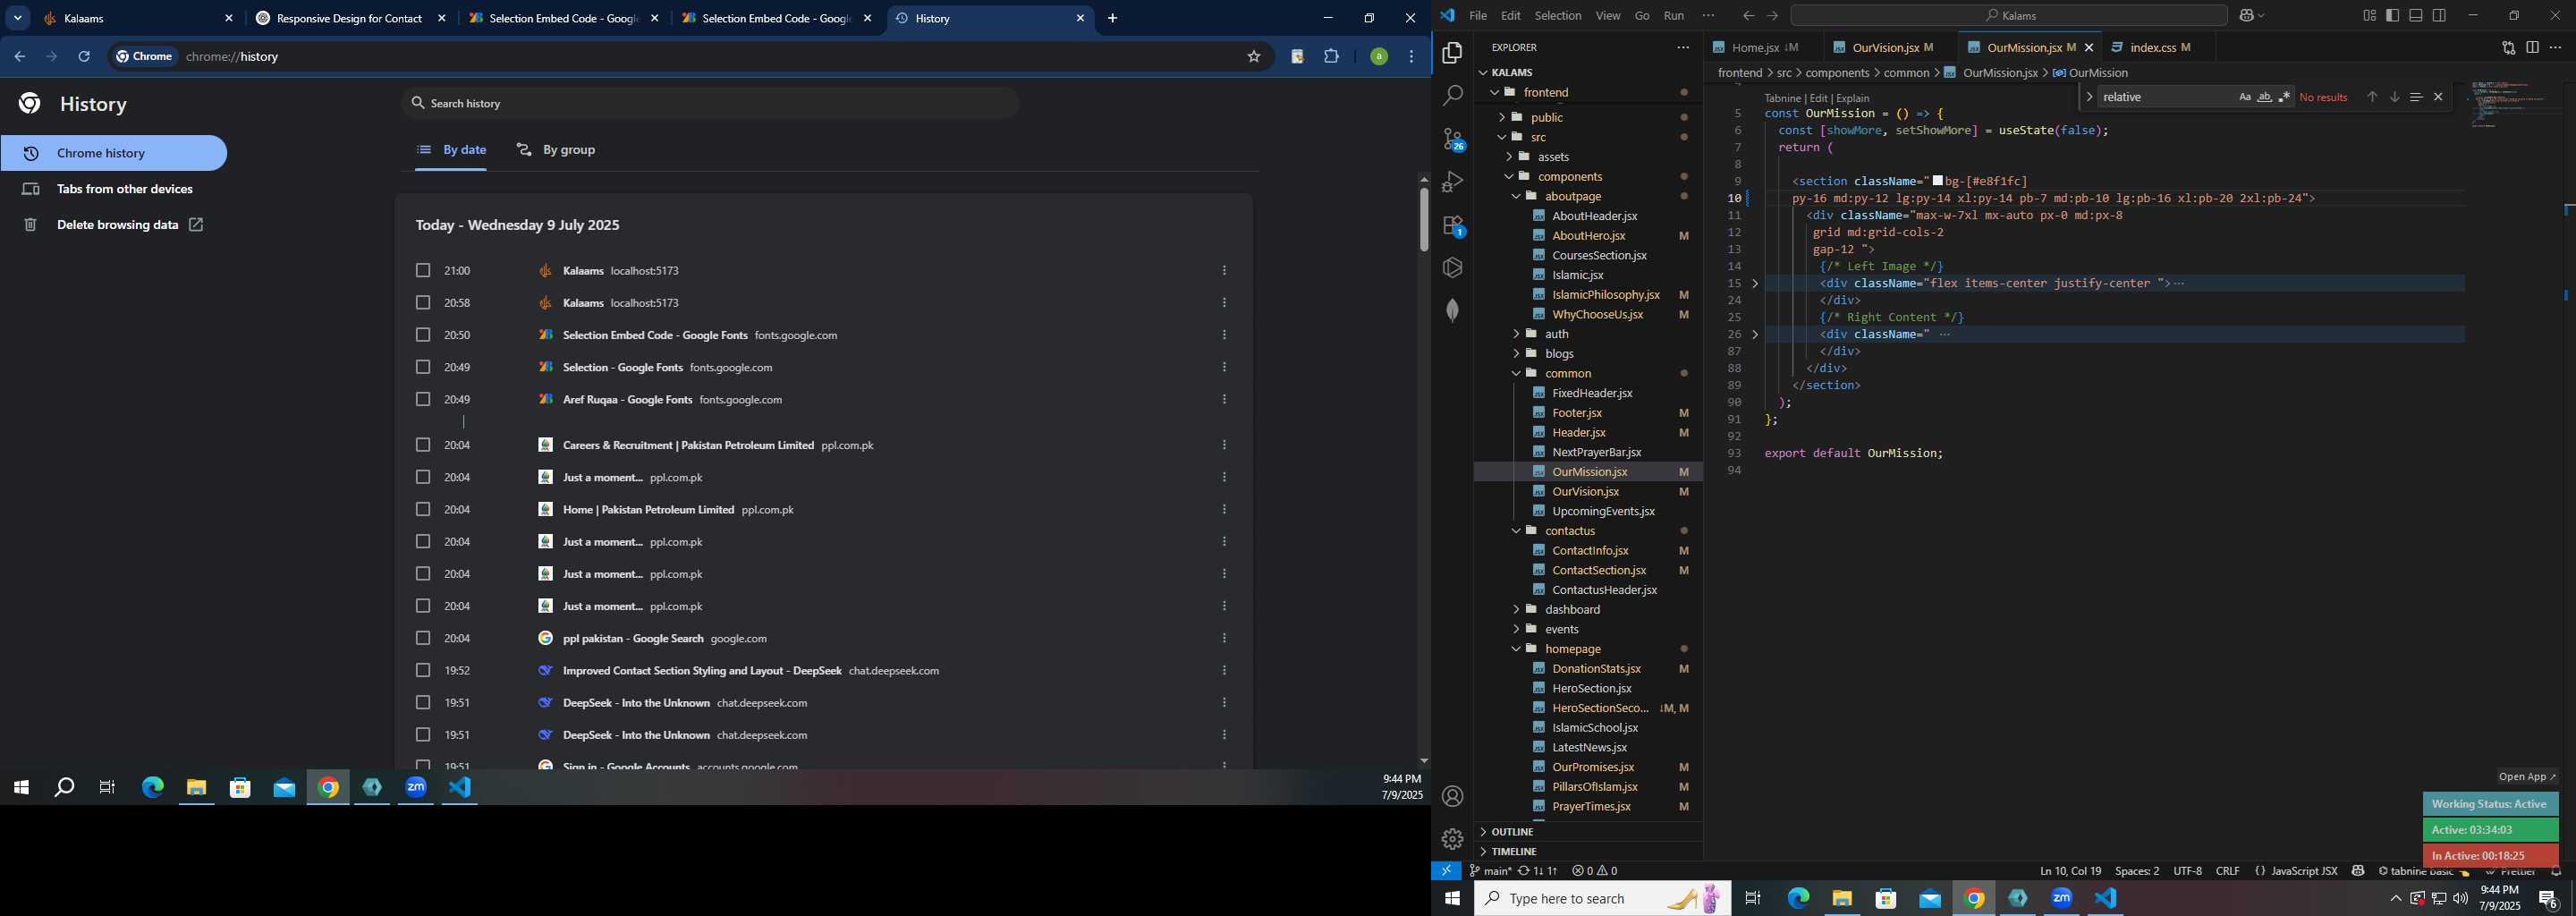
Task: Check the Improved Contact Section DeepSeek entry
Action: tap(423, 671)
